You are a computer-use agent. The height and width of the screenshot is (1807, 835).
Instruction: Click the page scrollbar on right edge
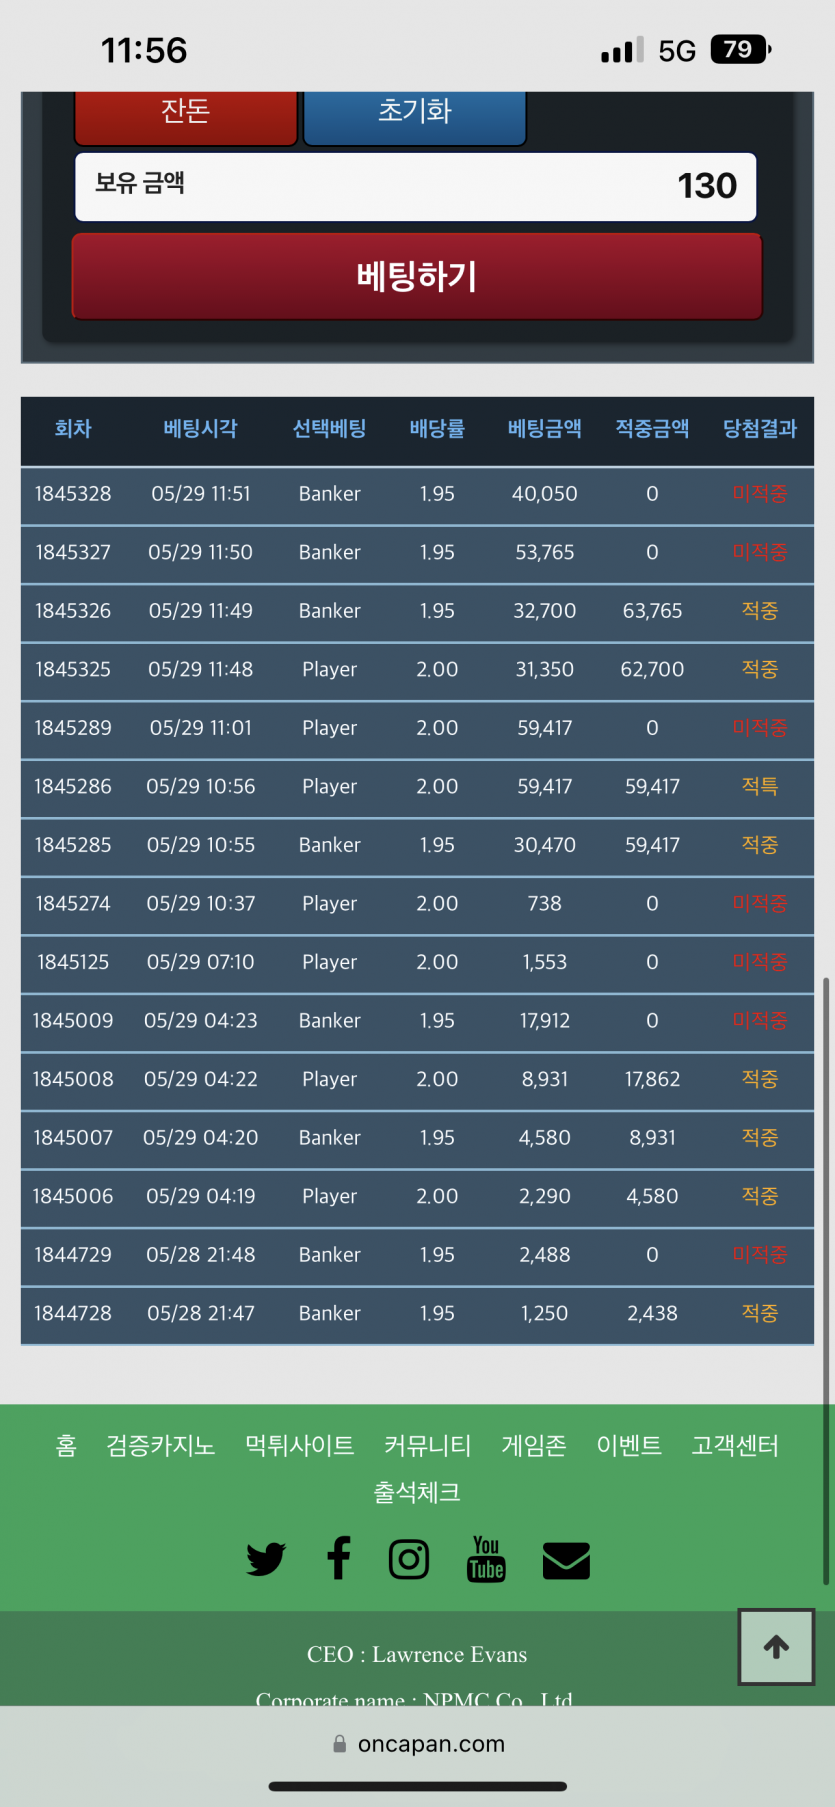(826, 1280)
